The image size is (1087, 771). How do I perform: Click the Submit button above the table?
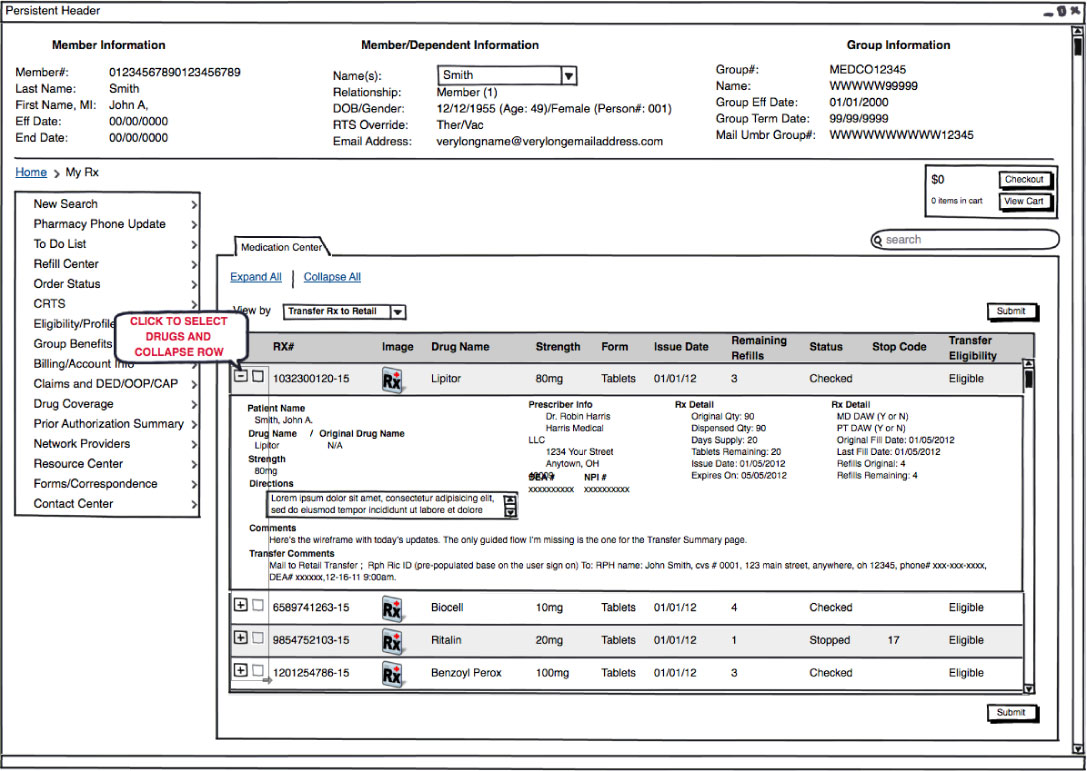1011,311
